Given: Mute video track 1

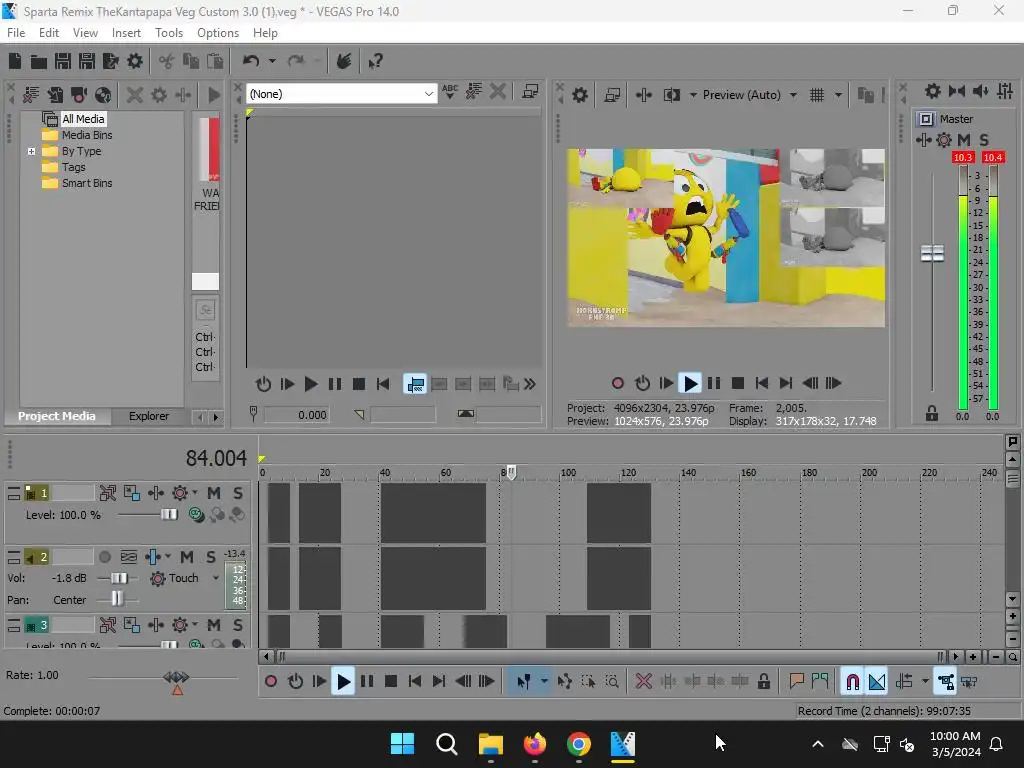Looking at the screenshot, I should click(x=214, y=493).
